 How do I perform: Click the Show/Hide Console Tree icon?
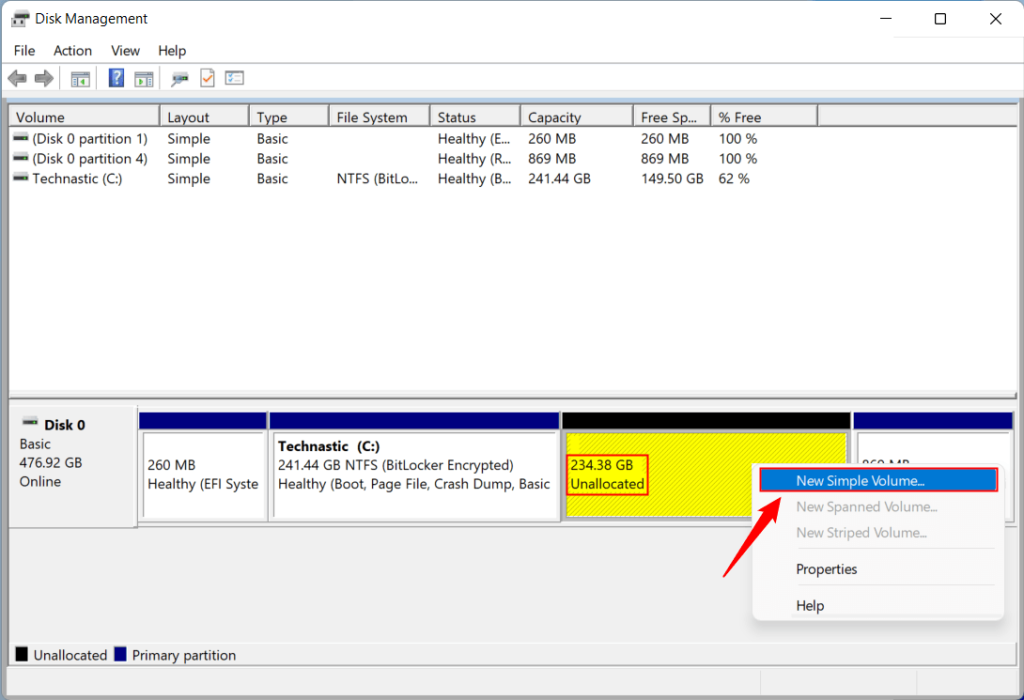80,79
